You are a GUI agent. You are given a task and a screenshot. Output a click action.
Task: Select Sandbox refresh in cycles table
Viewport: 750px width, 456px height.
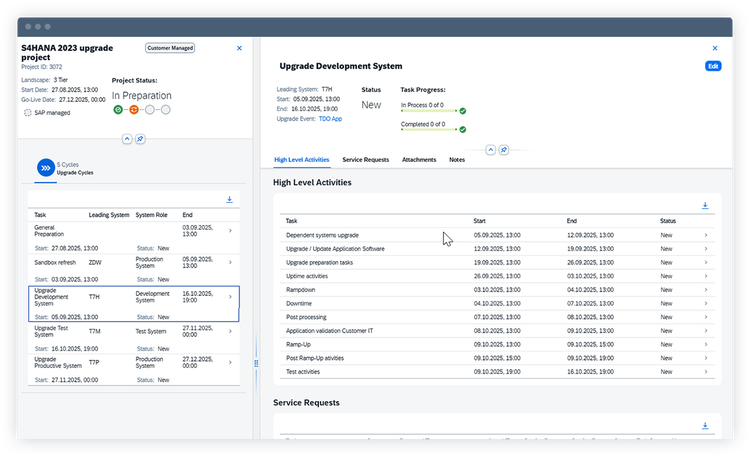55,262
